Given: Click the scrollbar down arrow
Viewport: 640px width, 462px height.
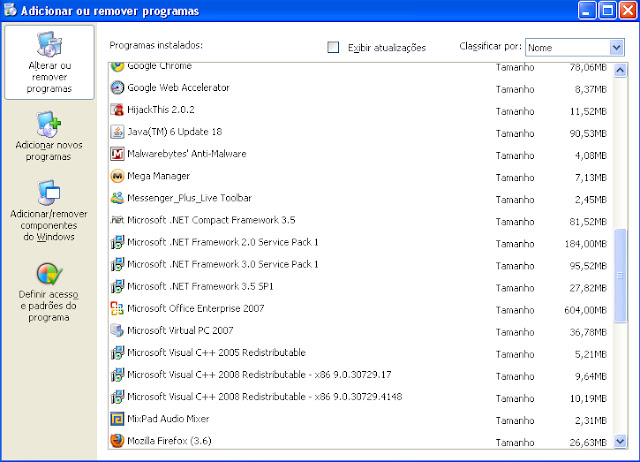Looking at the screenshot, I should pos(620,441).
